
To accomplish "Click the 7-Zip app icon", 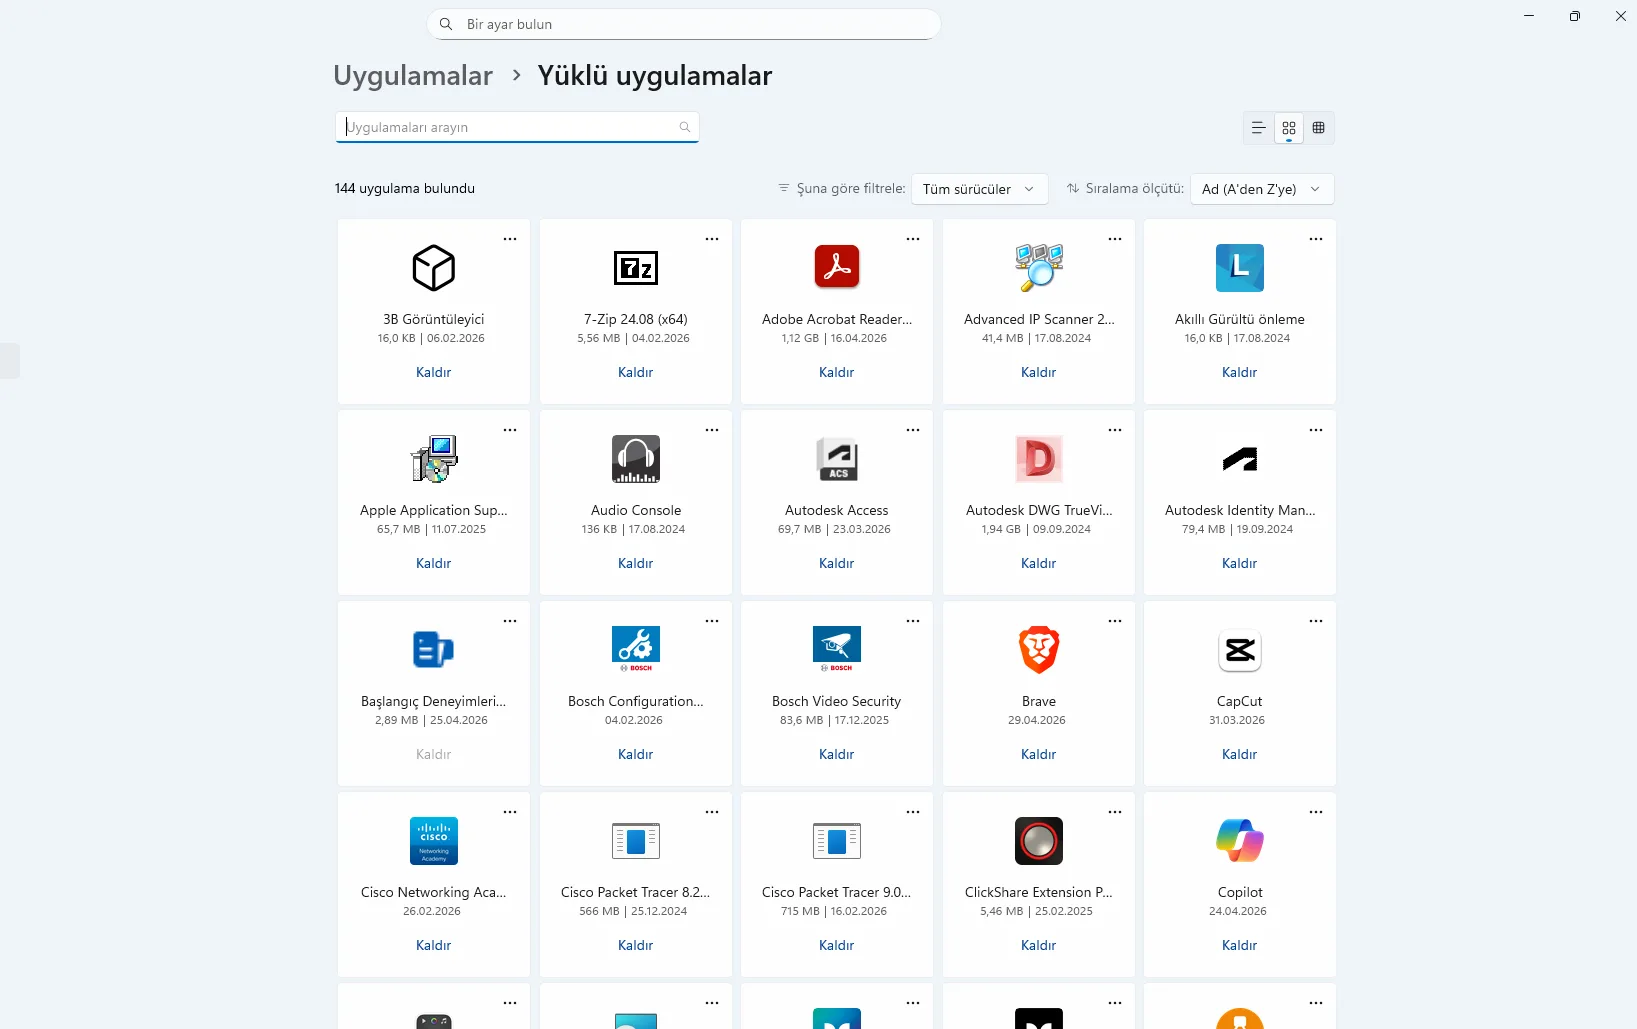I will [635, 268].
